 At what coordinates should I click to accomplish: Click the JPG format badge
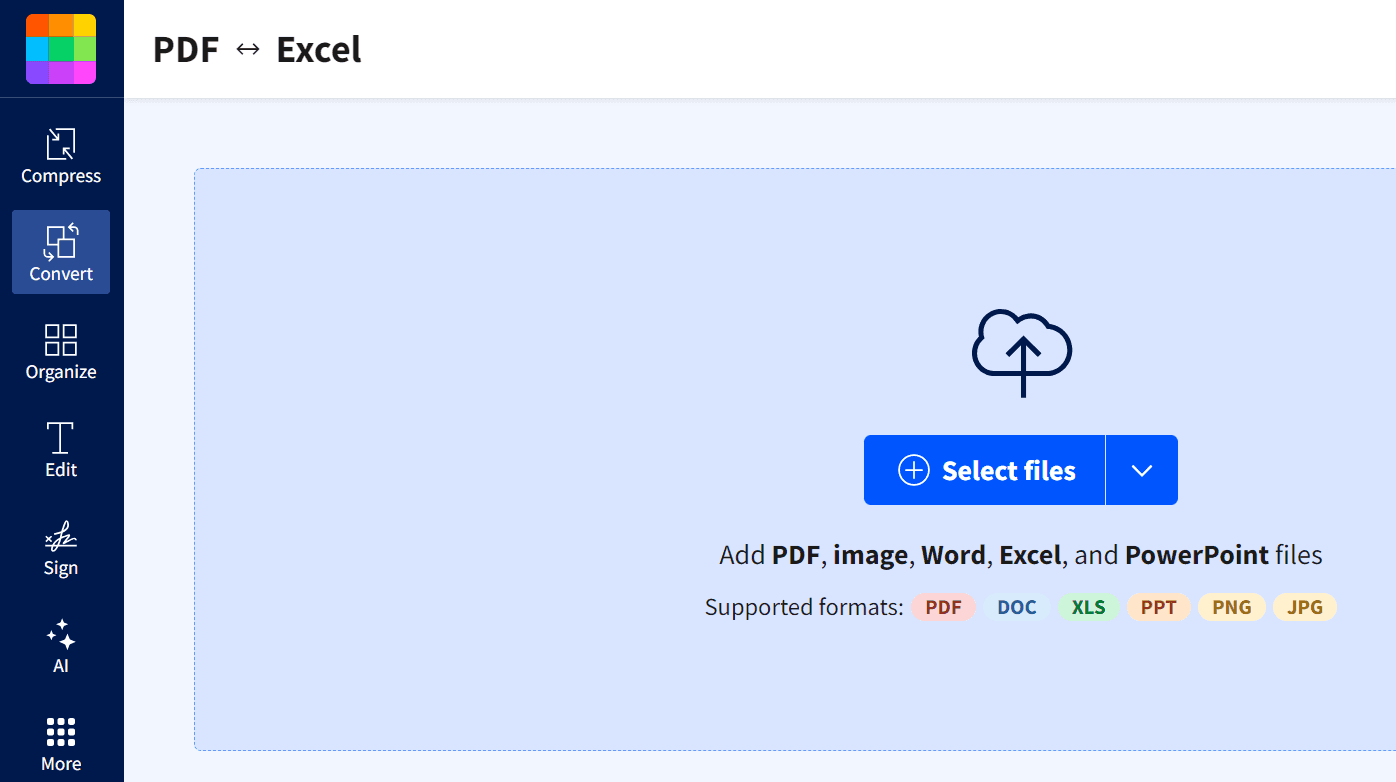coord(1305,607)
